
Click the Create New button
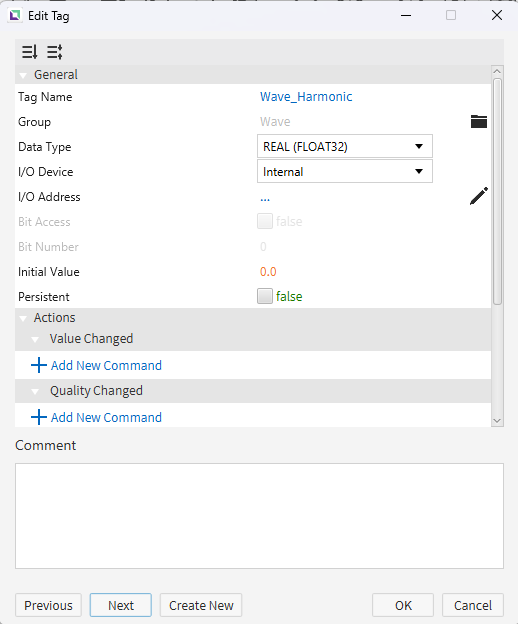click(x=201, y=605)
